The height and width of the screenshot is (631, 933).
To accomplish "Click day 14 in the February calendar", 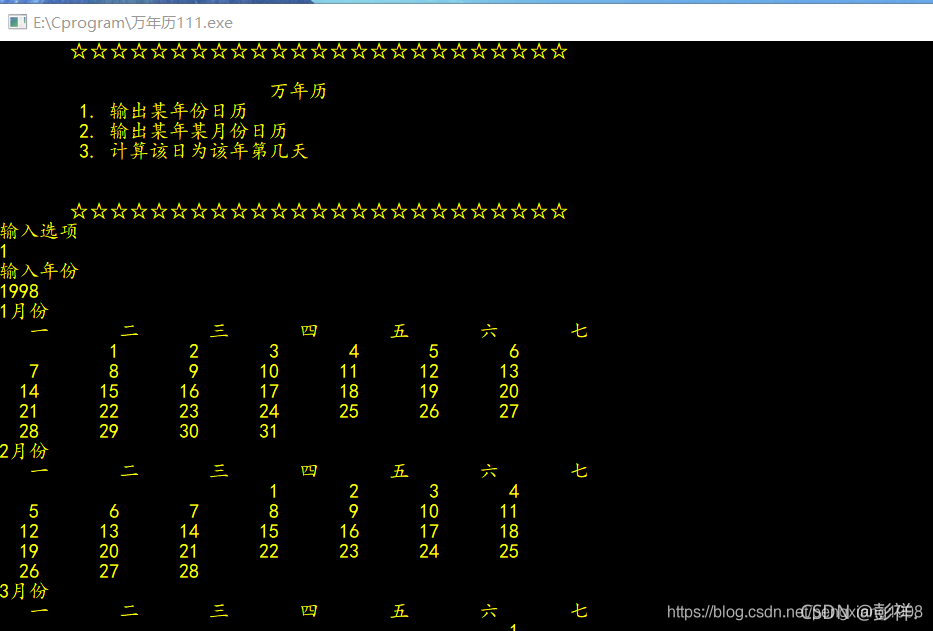I will (x=189, y=531).
